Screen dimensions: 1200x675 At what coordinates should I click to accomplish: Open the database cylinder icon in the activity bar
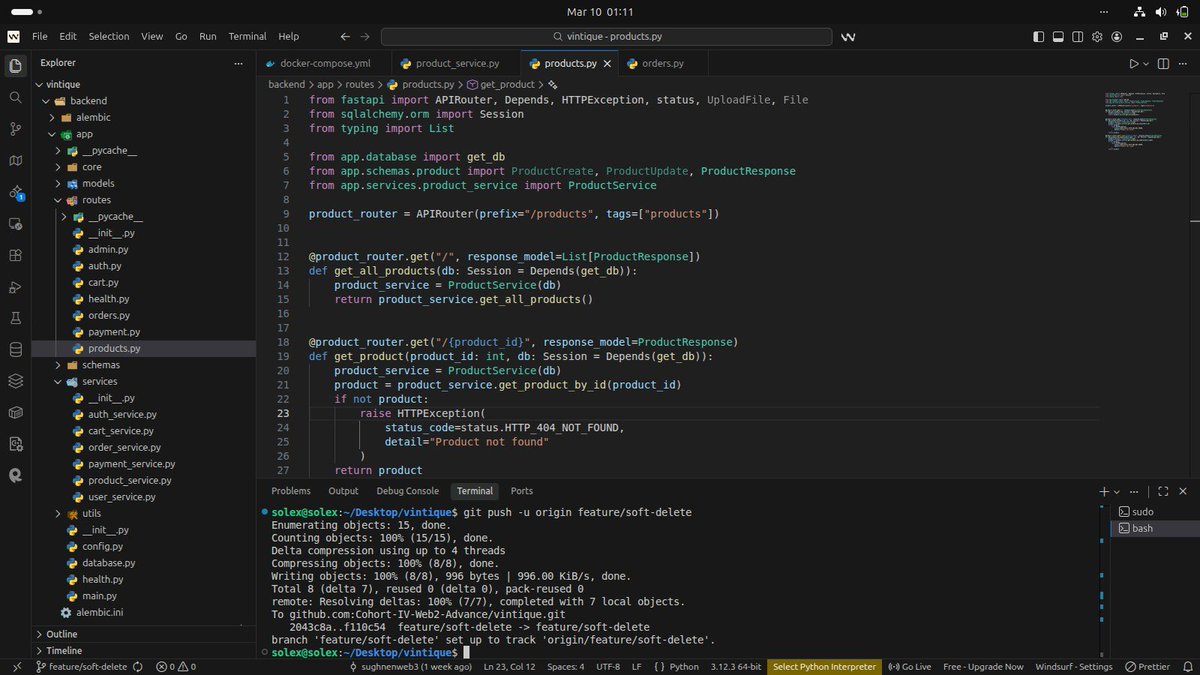tap(15, 350)
